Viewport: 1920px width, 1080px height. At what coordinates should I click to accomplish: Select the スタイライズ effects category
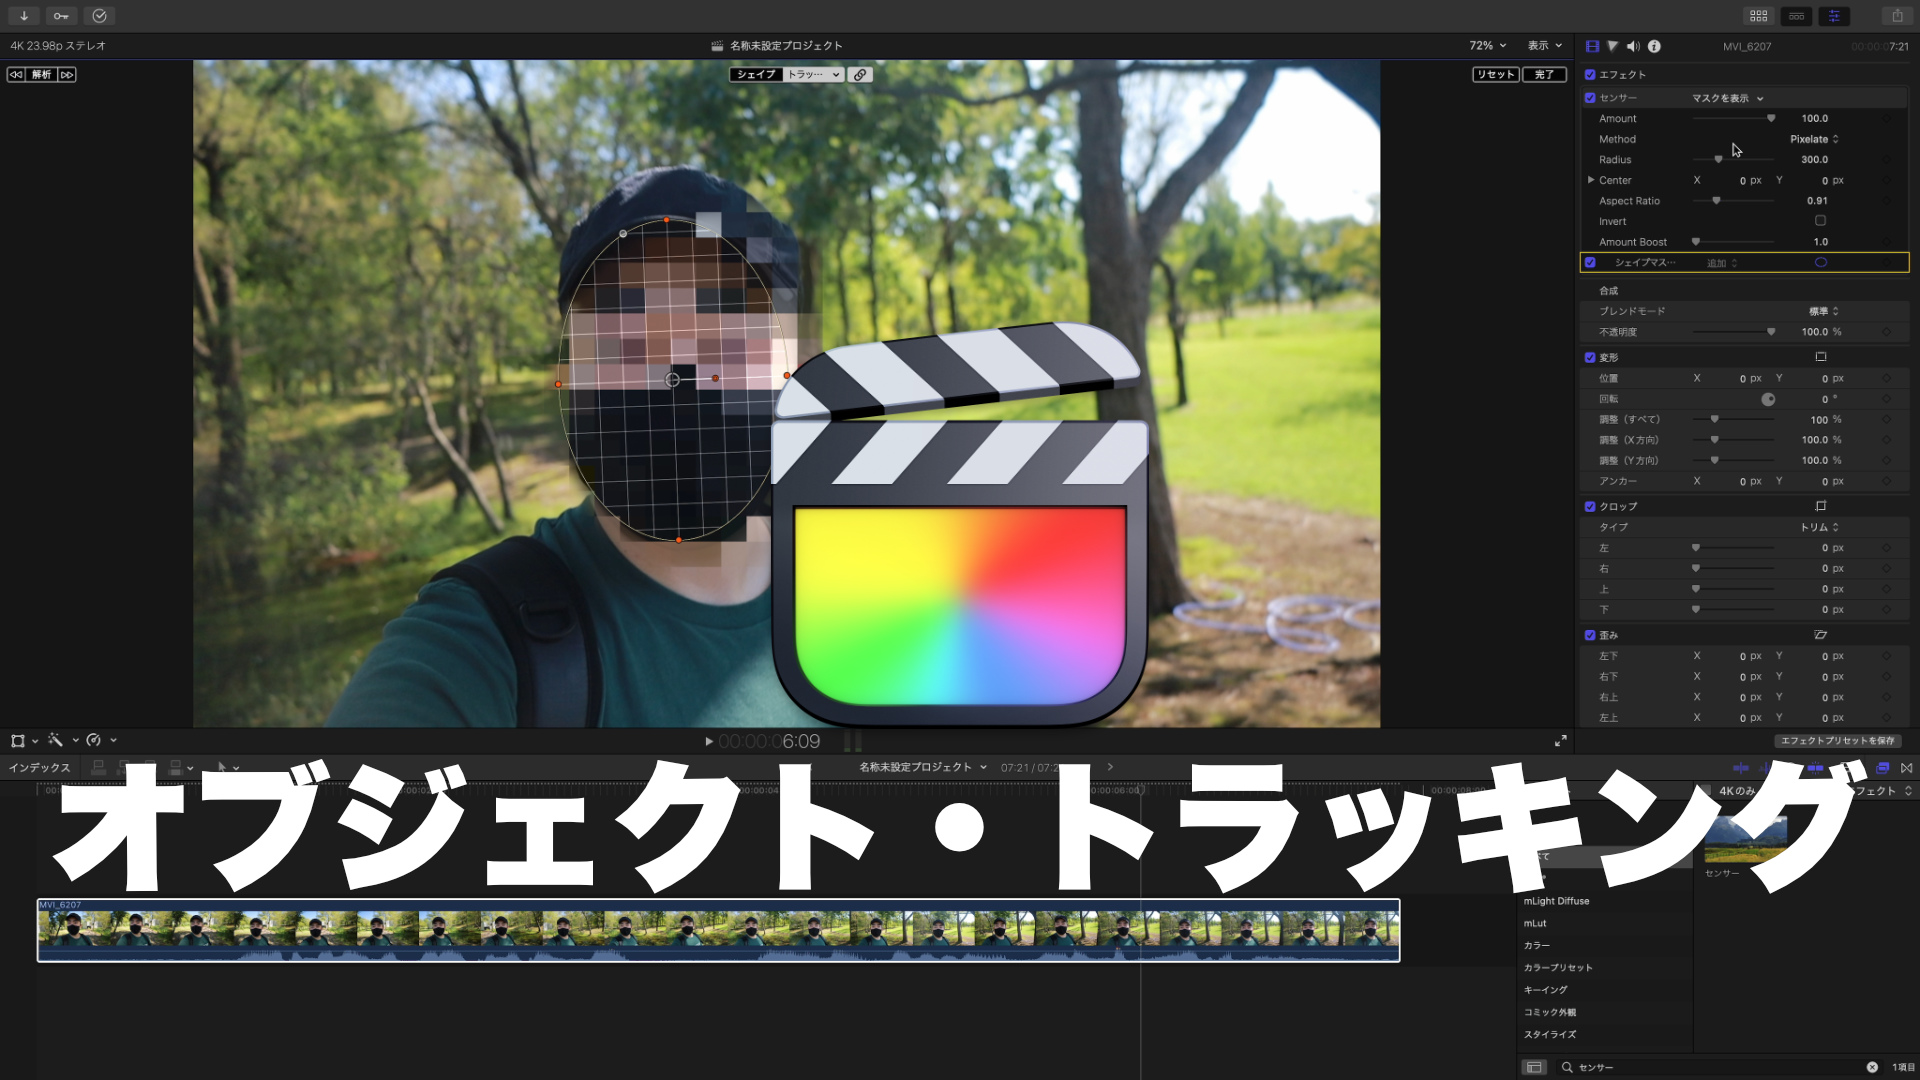(x=1550, y=1035)
